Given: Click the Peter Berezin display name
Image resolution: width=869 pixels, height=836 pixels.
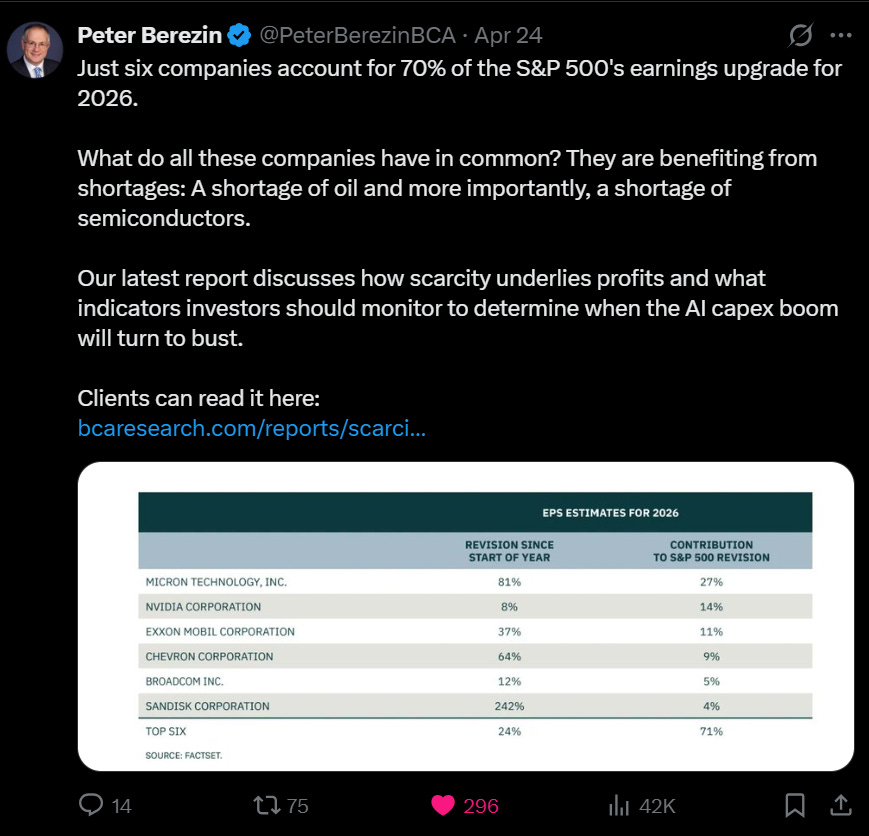Looking at the screenshot, I should pyautogui.click(x=150, y=35).
